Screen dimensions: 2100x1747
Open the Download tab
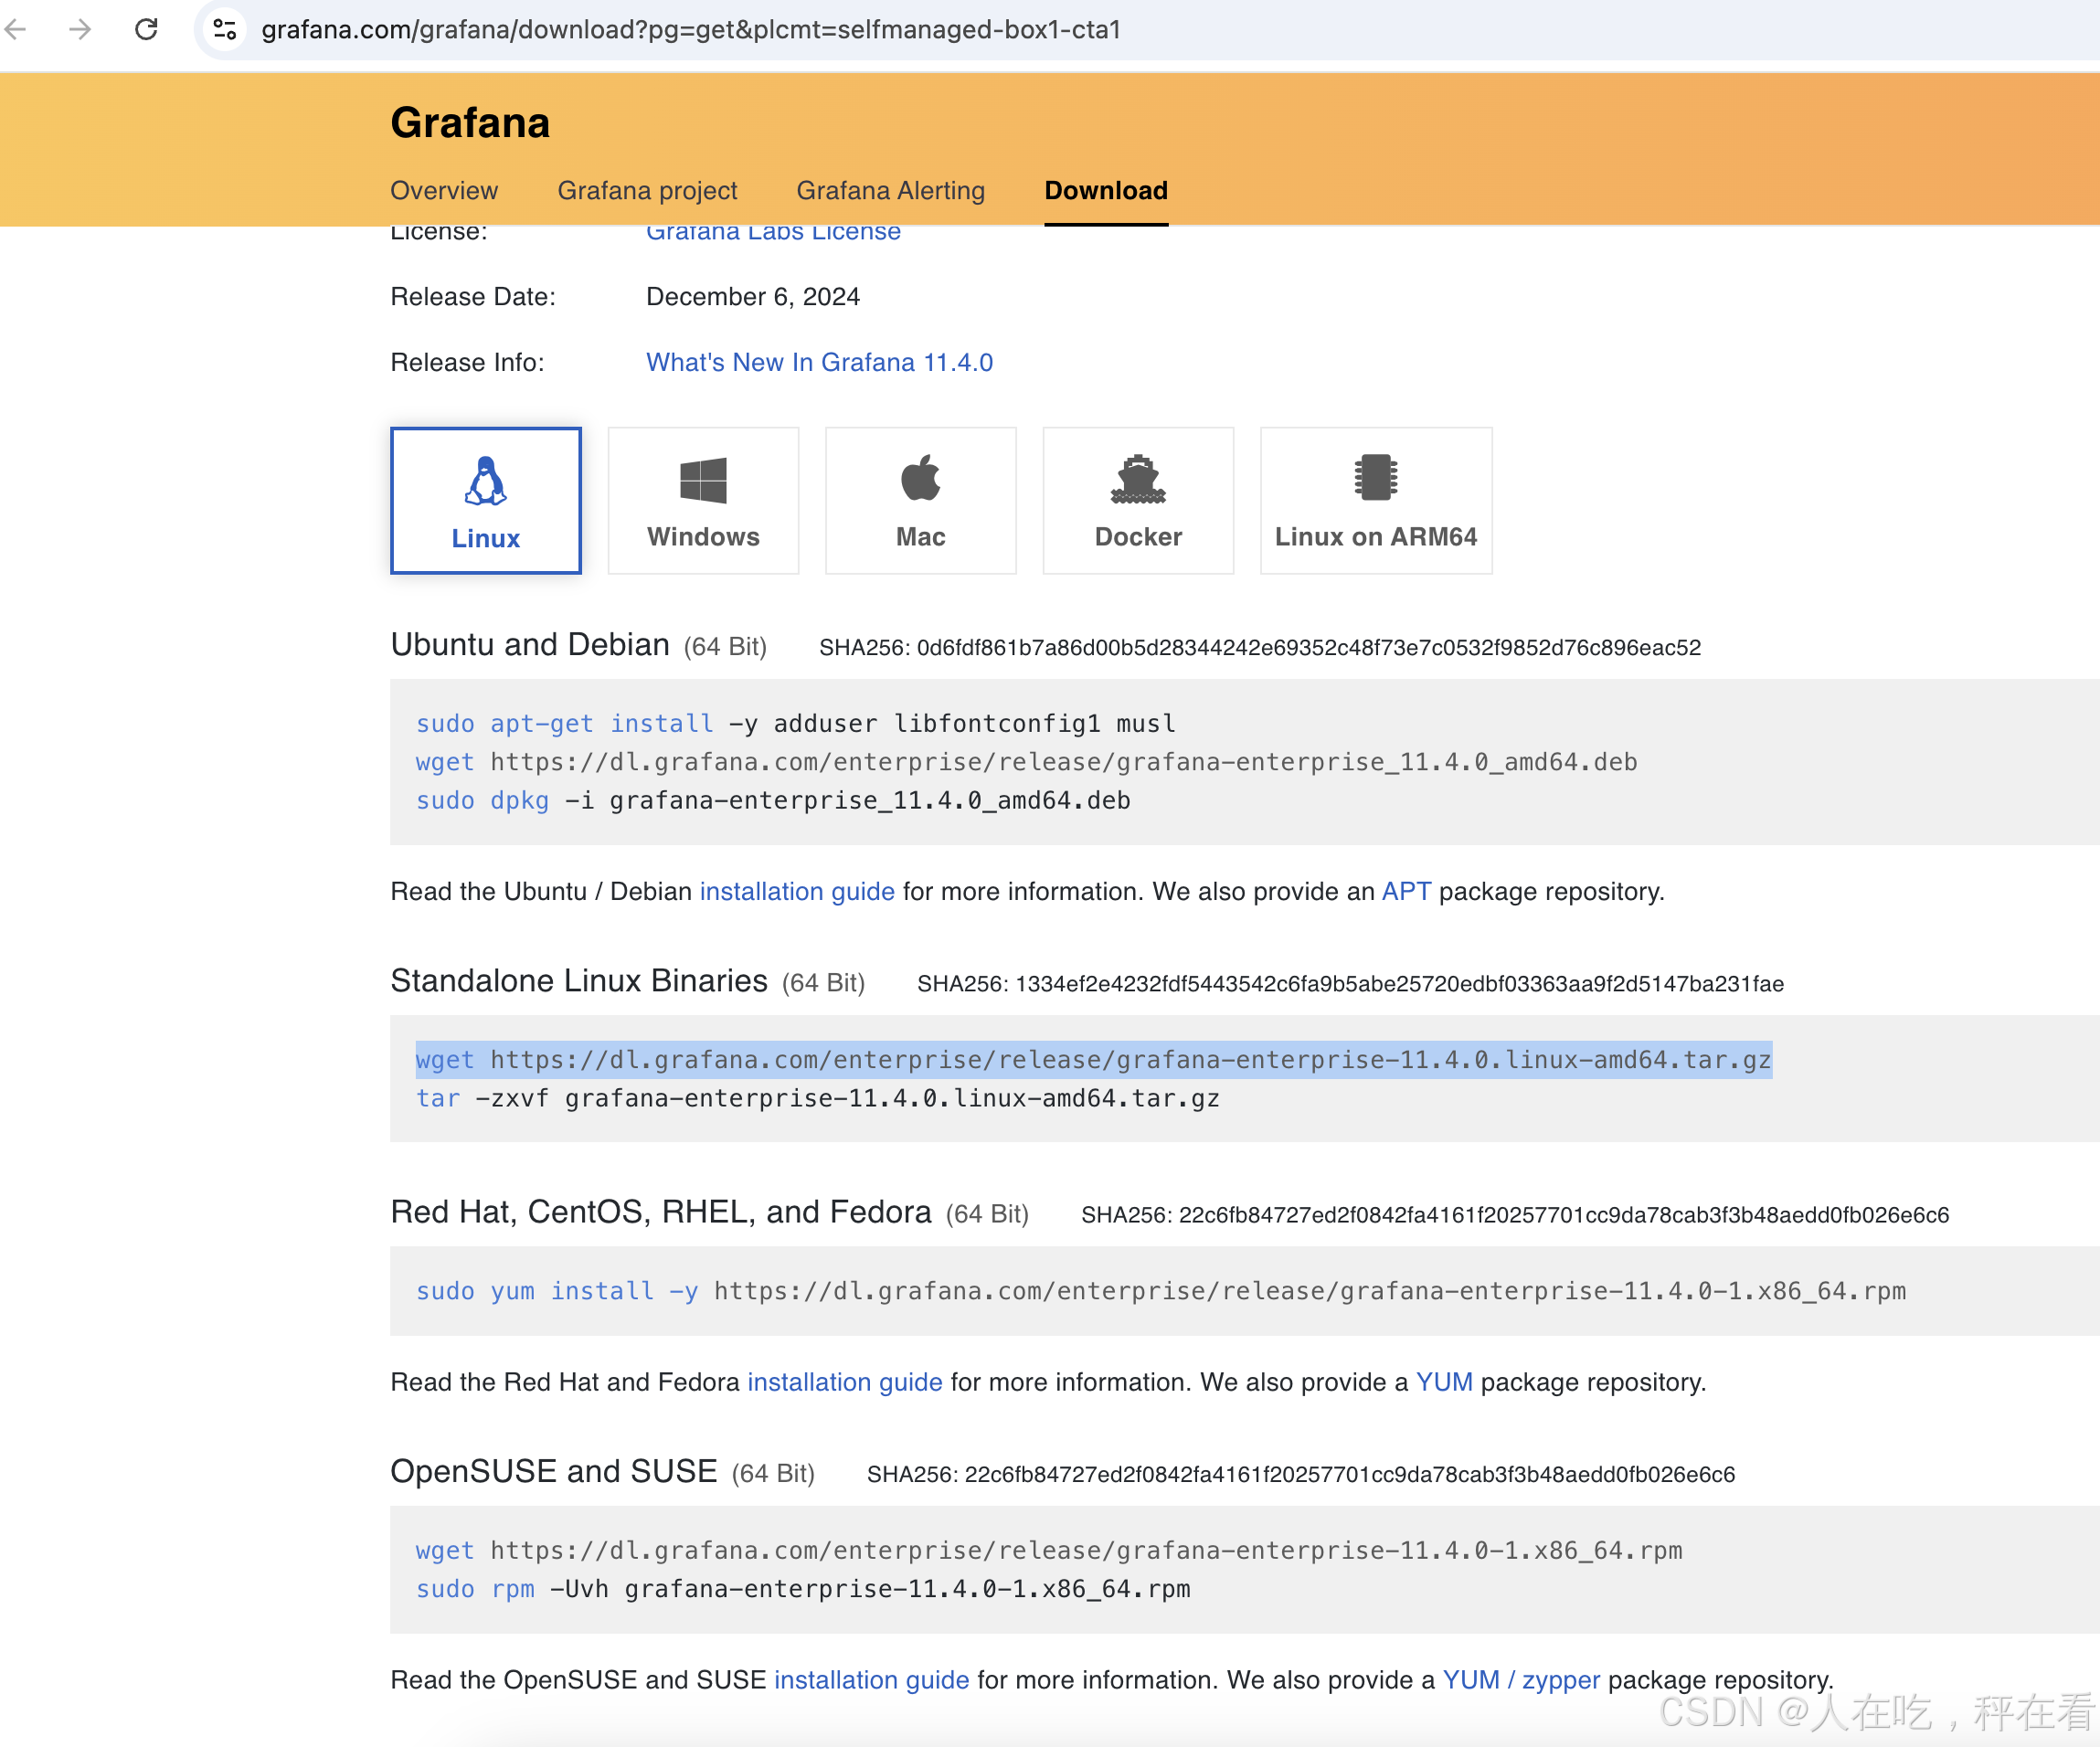(1106, 190)
